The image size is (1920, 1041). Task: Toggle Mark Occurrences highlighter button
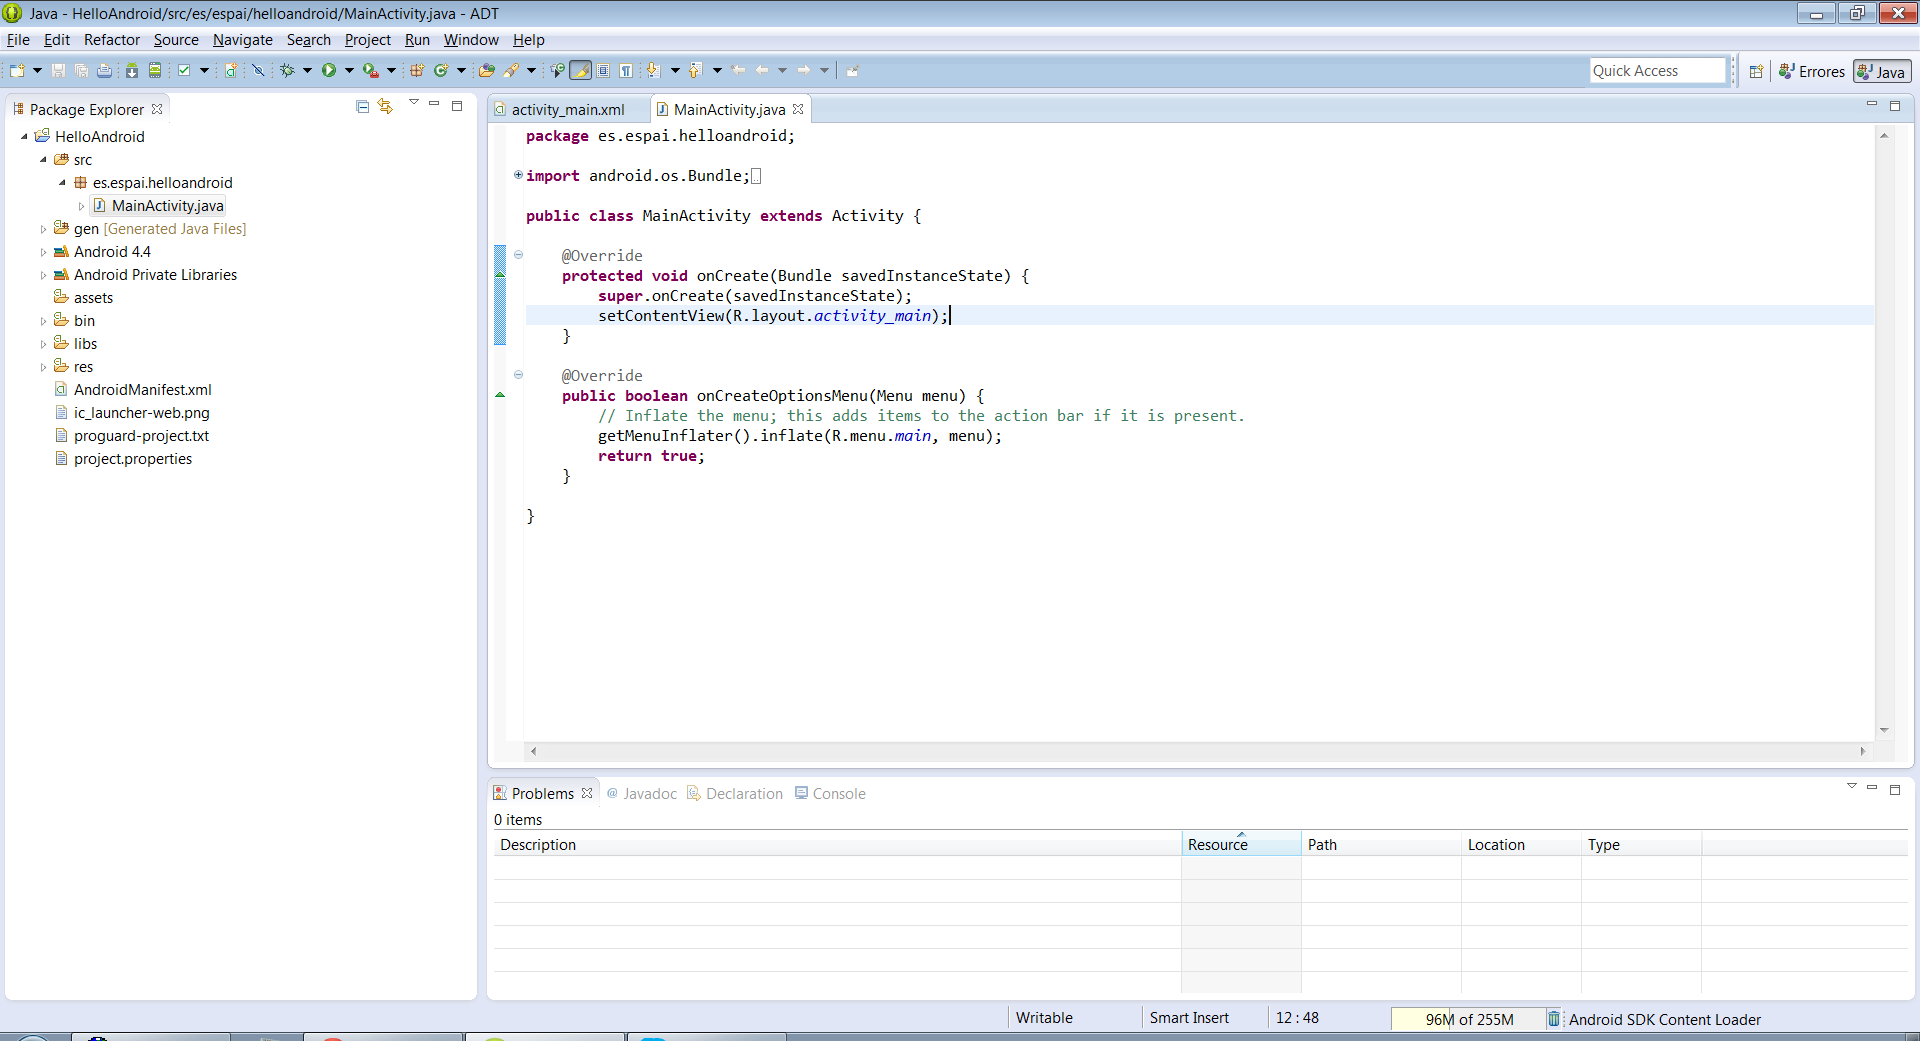click(581, 71)
